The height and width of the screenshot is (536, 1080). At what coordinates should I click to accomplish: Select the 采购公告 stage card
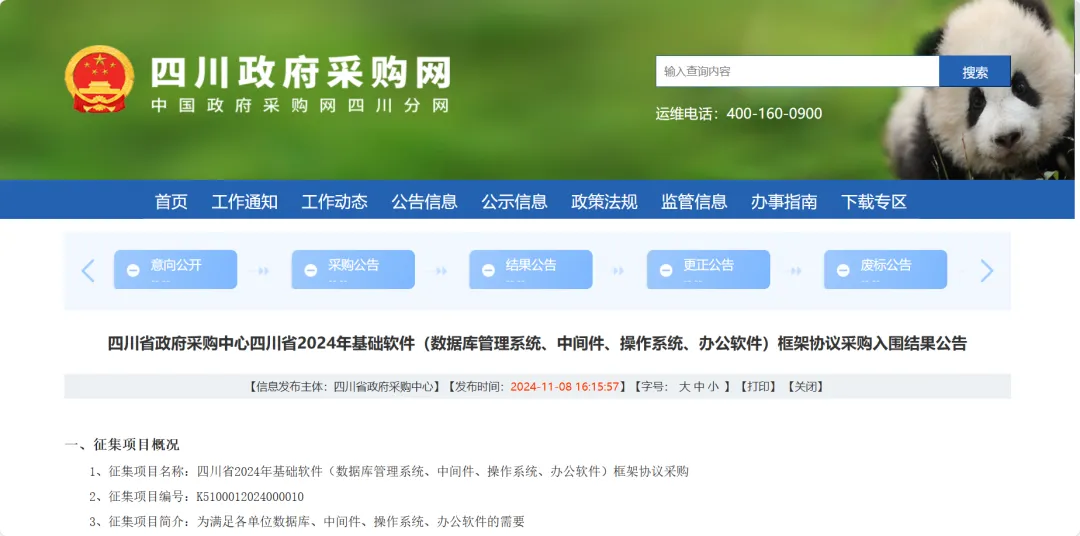coord(353,269)
